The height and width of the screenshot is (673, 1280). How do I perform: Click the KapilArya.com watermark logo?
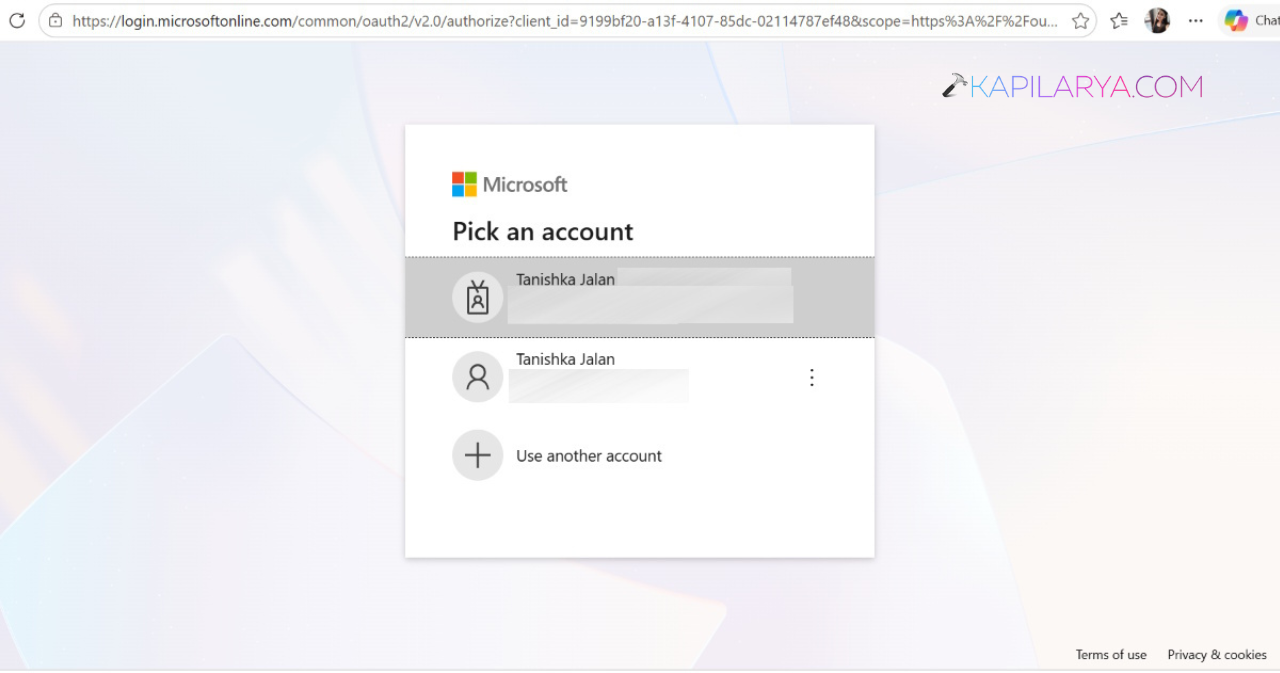coord(1072,87)
